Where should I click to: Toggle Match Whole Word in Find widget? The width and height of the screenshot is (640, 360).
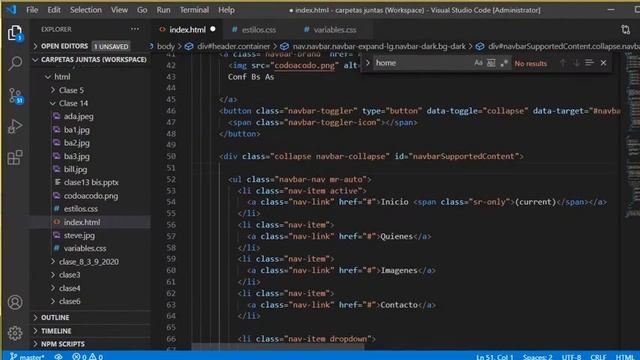click(x=491, y=63)
